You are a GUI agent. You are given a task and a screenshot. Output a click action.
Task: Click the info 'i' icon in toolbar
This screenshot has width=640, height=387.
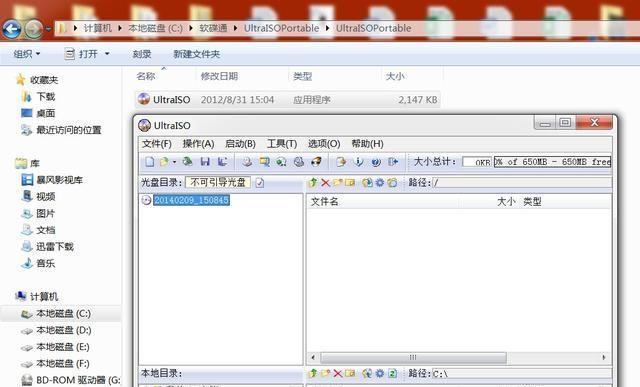pyautogui.click(x=358, y=162)
